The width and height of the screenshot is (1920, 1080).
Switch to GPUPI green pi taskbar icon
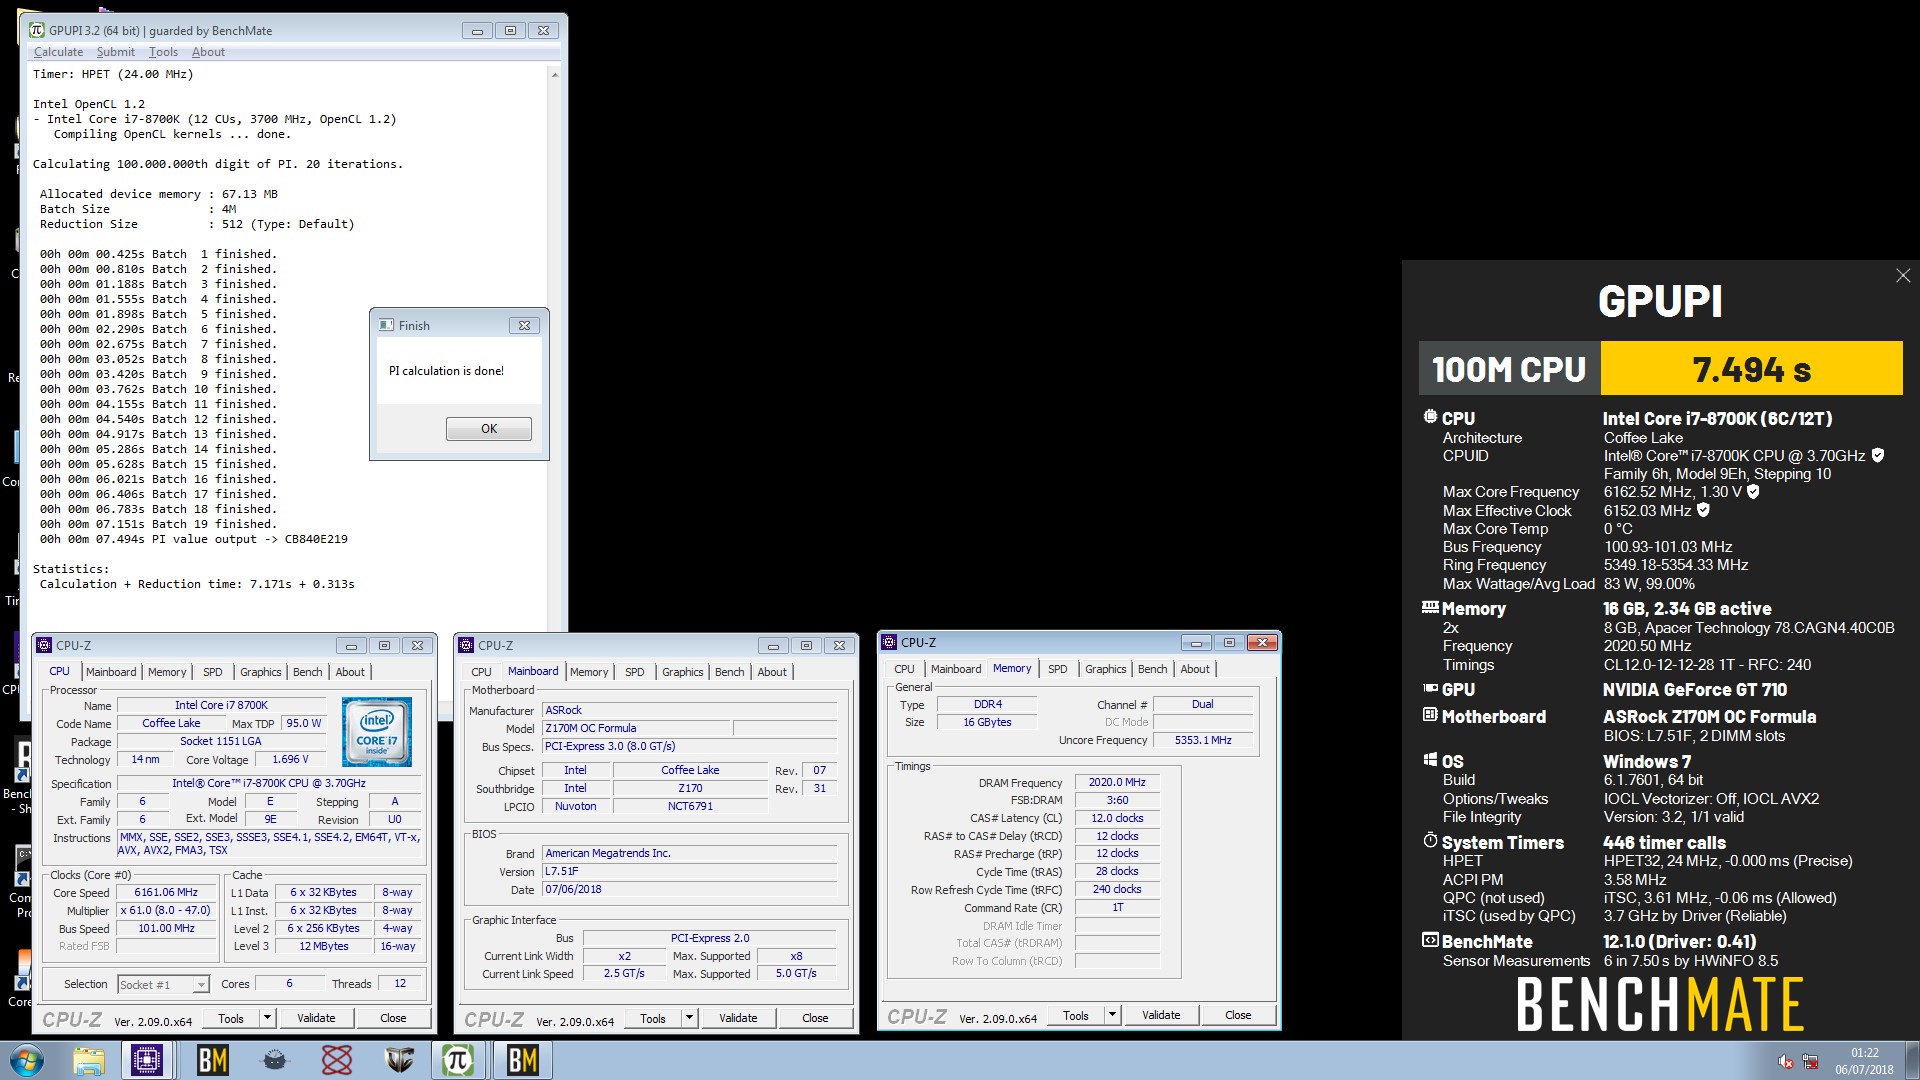458,1060
